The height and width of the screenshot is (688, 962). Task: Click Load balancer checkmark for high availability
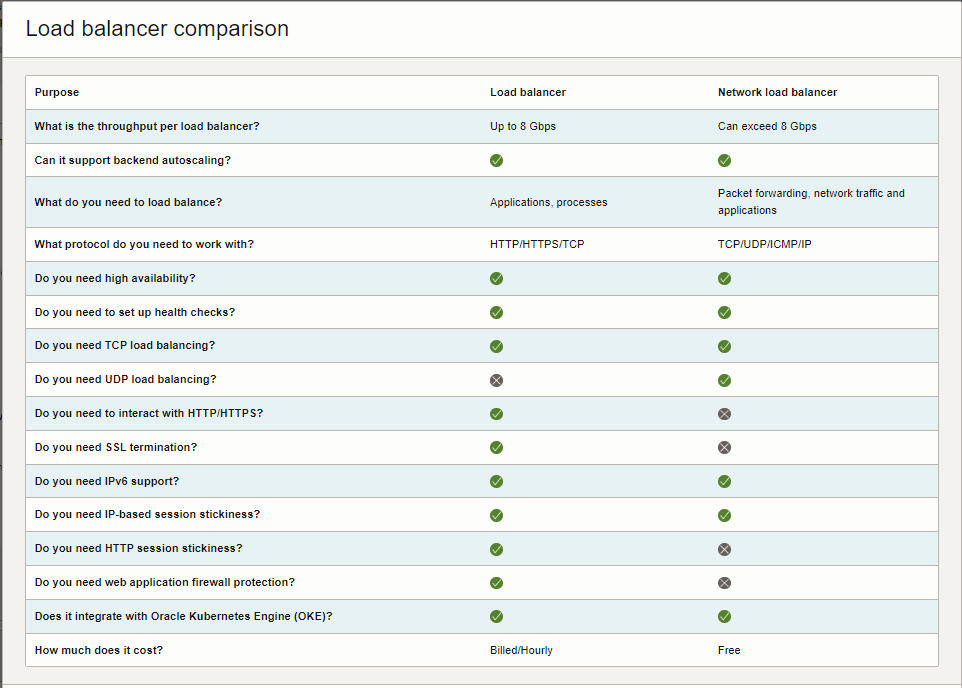click(496, 278)
